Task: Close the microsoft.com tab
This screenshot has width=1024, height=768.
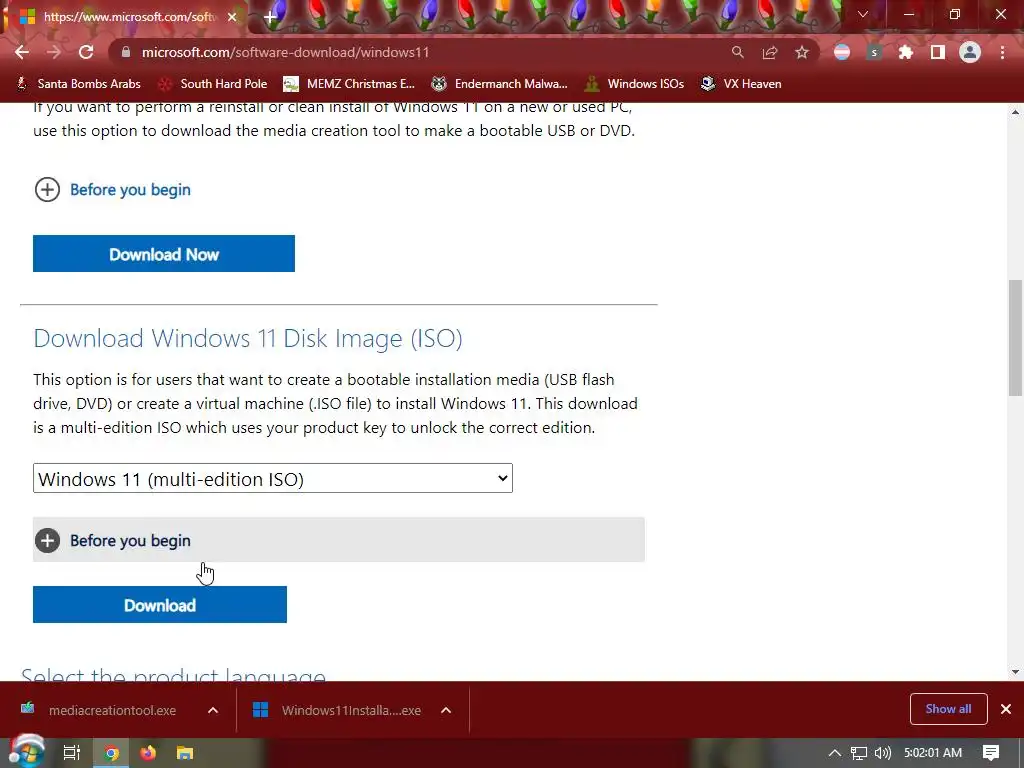Action: tap(232, 17)
